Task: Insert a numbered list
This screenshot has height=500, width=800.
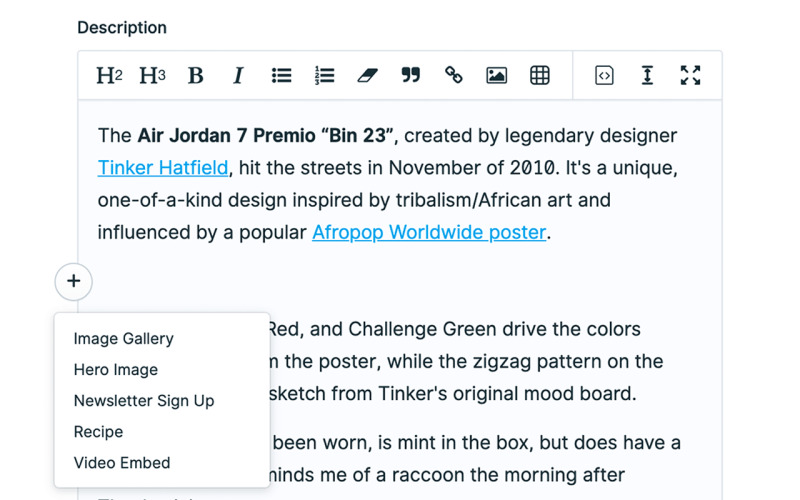Action: [324, 76]
